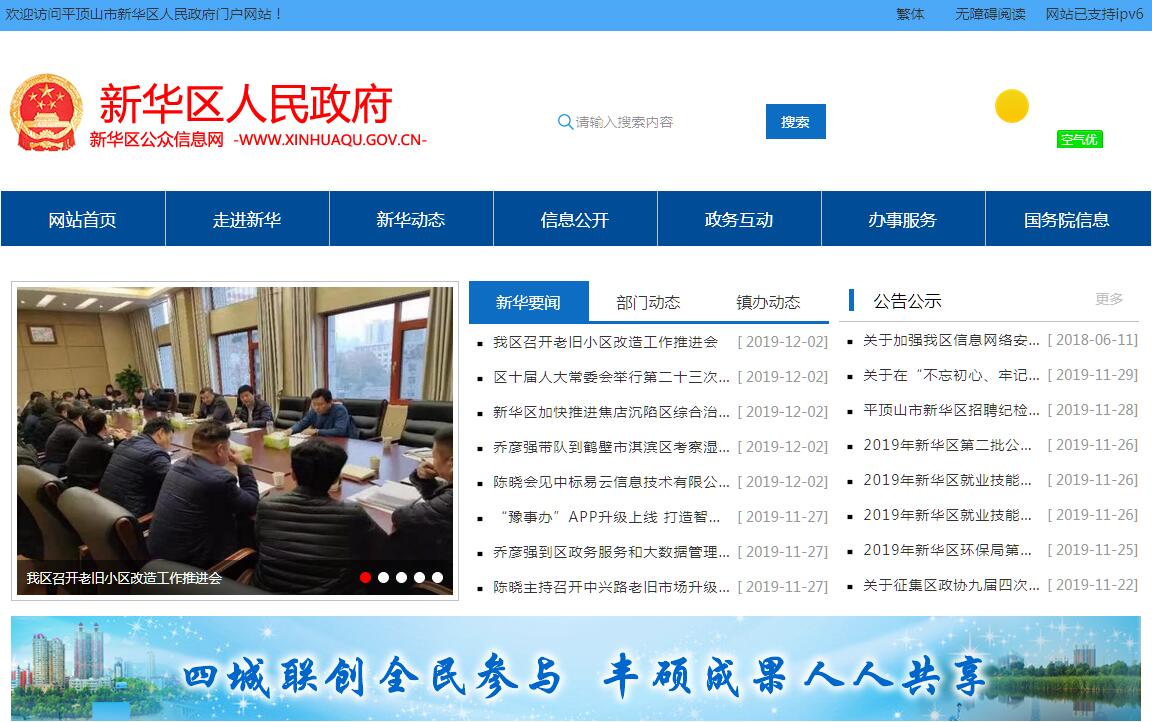Open the 信息公开 navigation menu

coord(575,219)
